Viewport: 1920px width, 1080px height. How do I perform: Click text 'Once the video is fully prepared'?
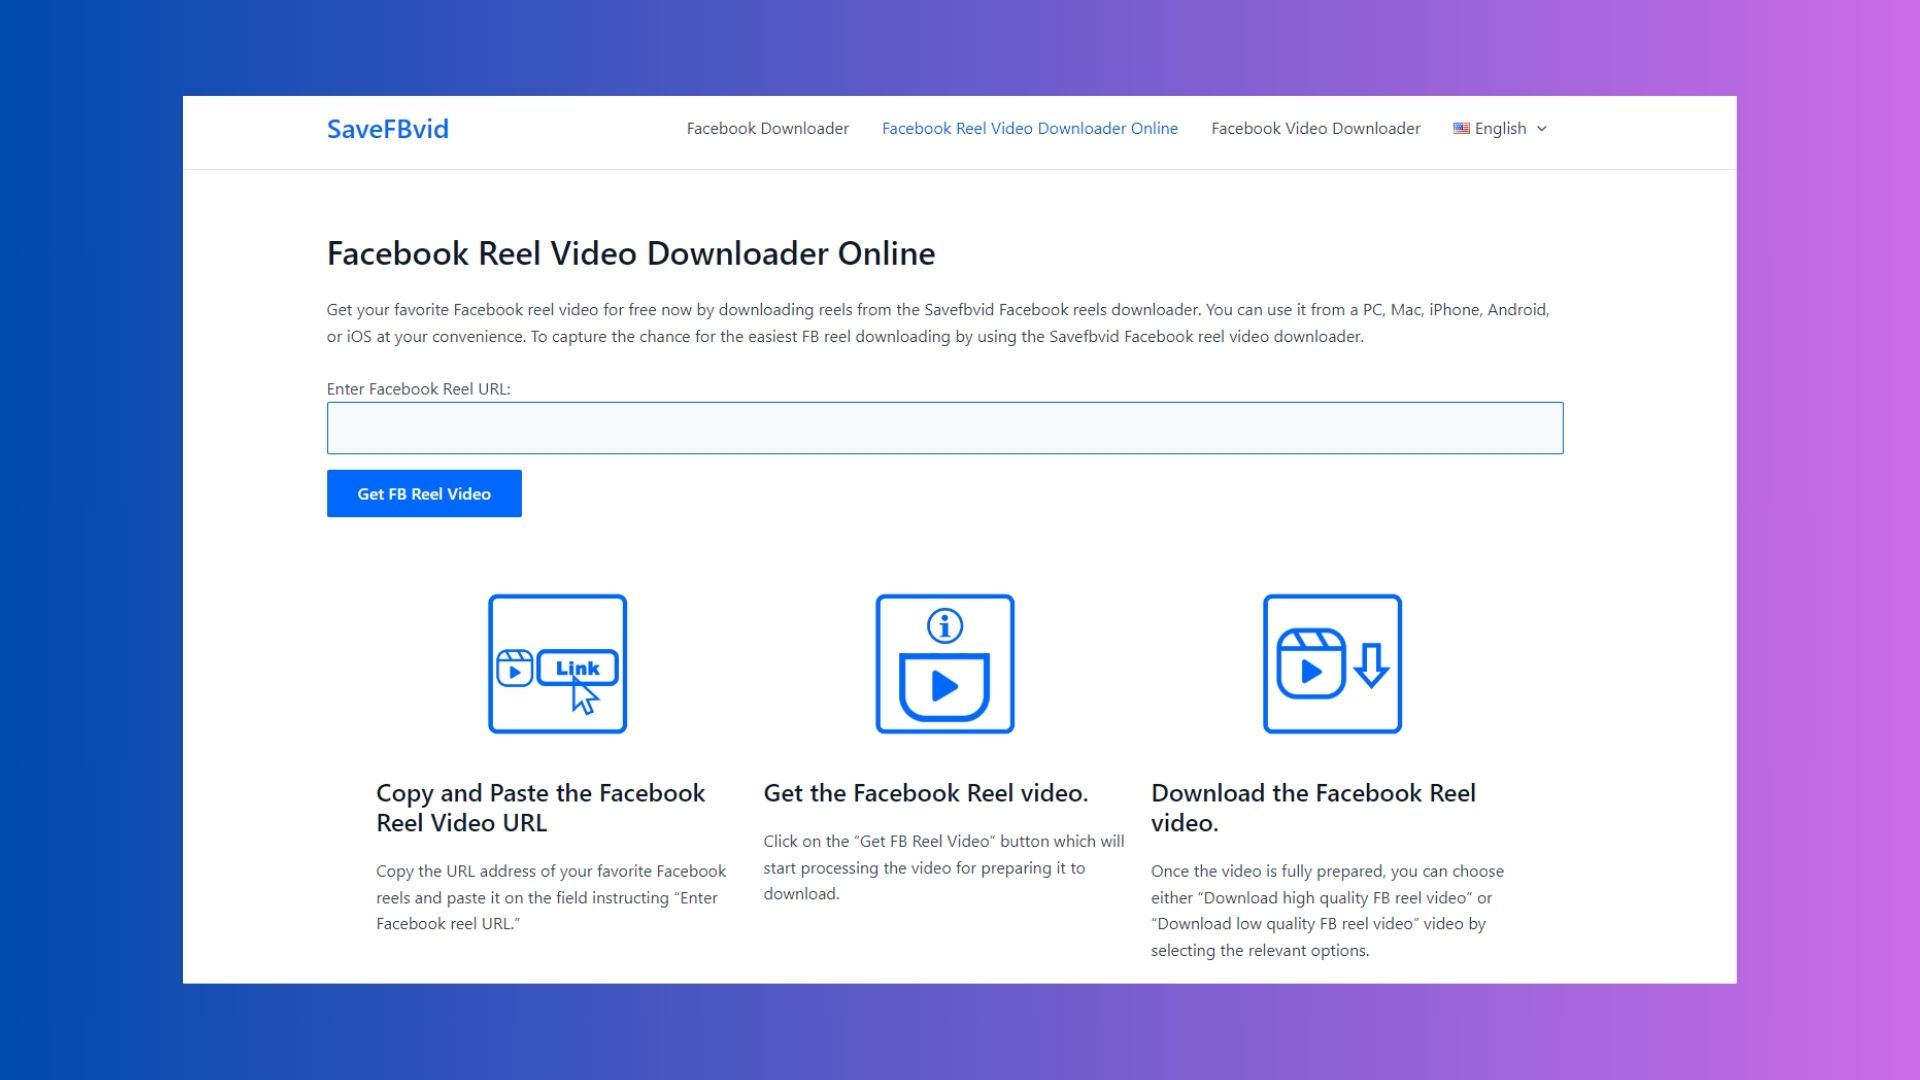(1327, 910)
